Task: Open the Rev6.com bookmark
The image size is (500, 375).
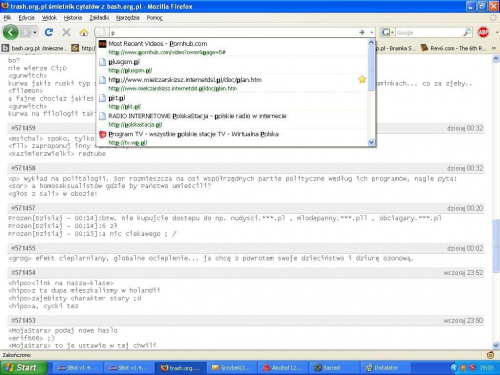Action: point(454,48)
